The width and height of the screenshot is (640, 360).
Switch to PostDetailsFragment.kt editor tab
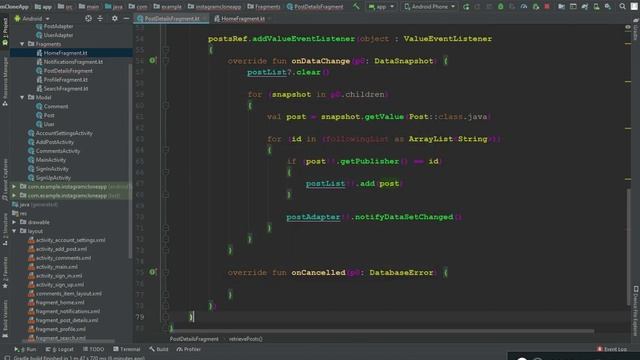point(172,18)
